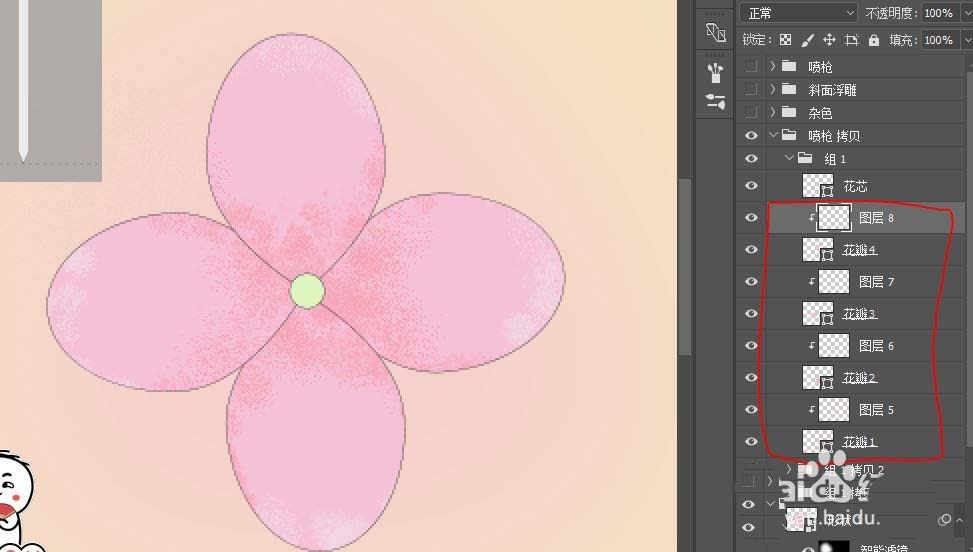The image size is (973, 552).
Task: Click the lock transparent pixels icon
Action: coord(785,40)
